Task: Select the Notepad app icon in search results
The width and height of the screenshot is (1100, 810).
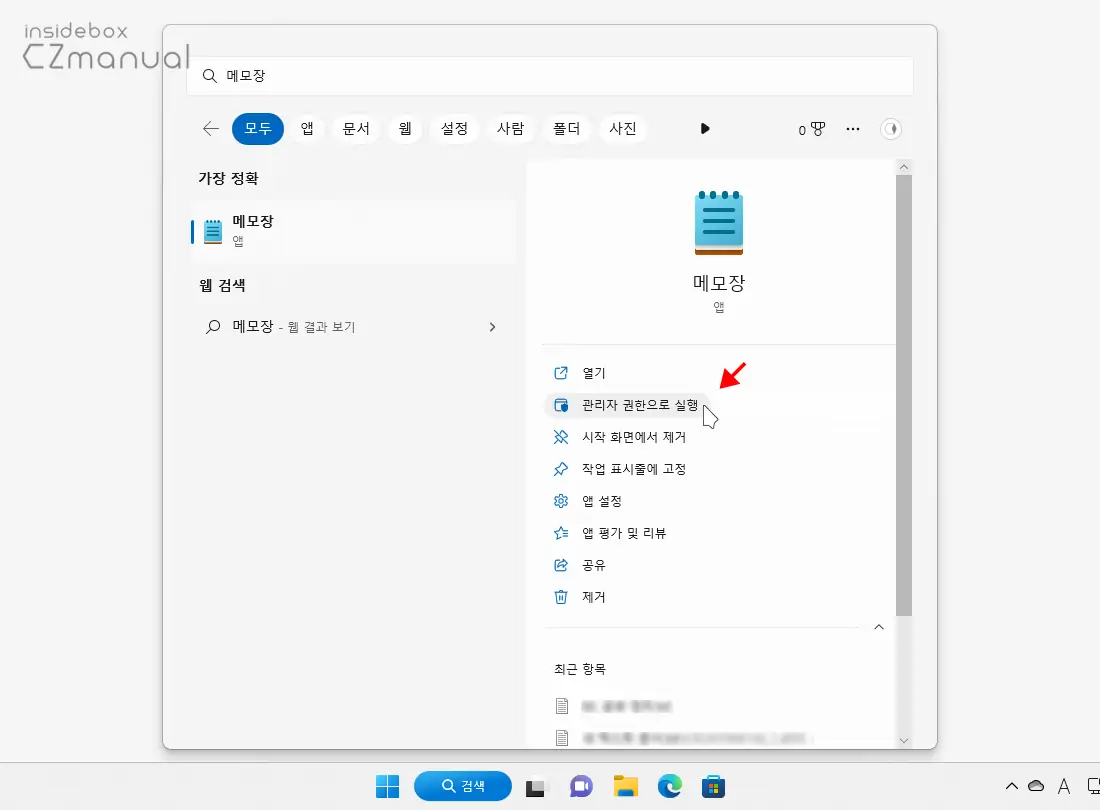Action: pos(213,229)
